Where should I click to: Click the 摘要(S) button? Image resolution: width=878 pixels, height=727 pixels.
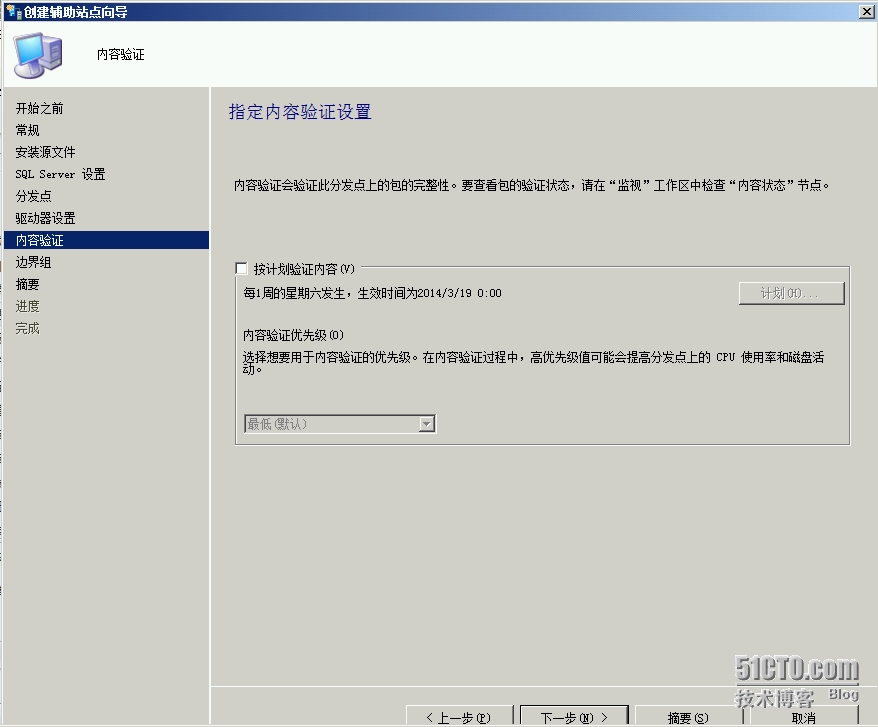click(689, 716)
